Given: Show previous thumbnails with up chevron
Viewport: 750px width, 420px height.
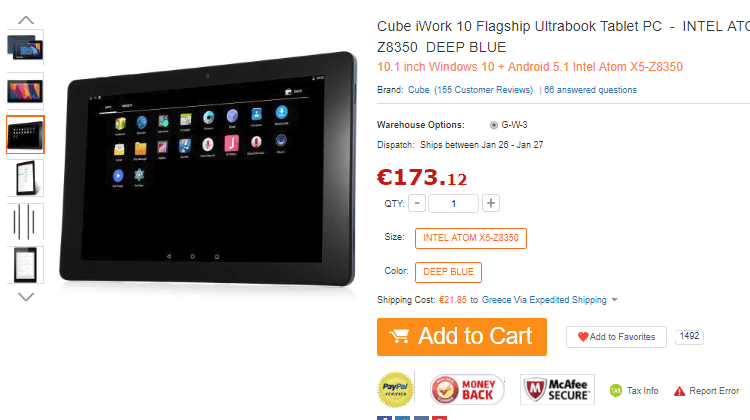Looking at the screenshot, I should pos(26,20).
